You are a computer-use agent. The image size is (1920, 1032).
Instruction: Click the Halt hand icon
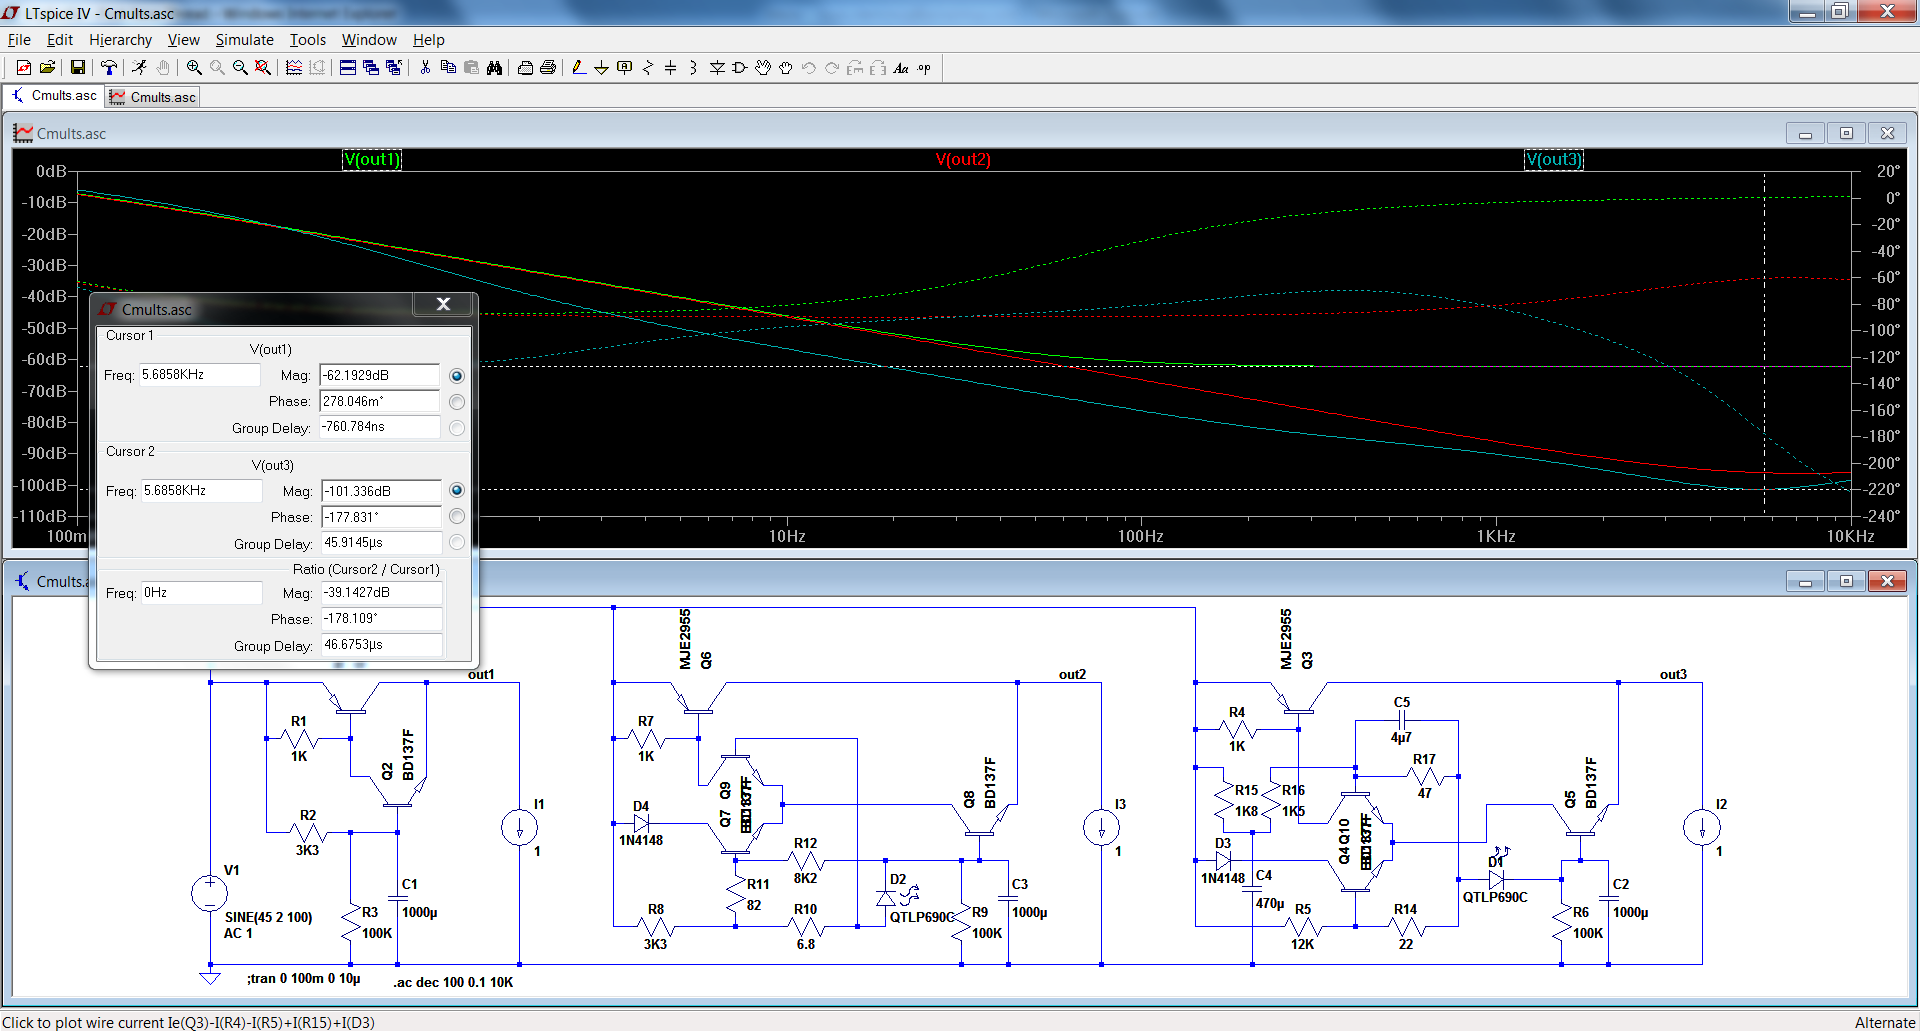click(163, 68)
